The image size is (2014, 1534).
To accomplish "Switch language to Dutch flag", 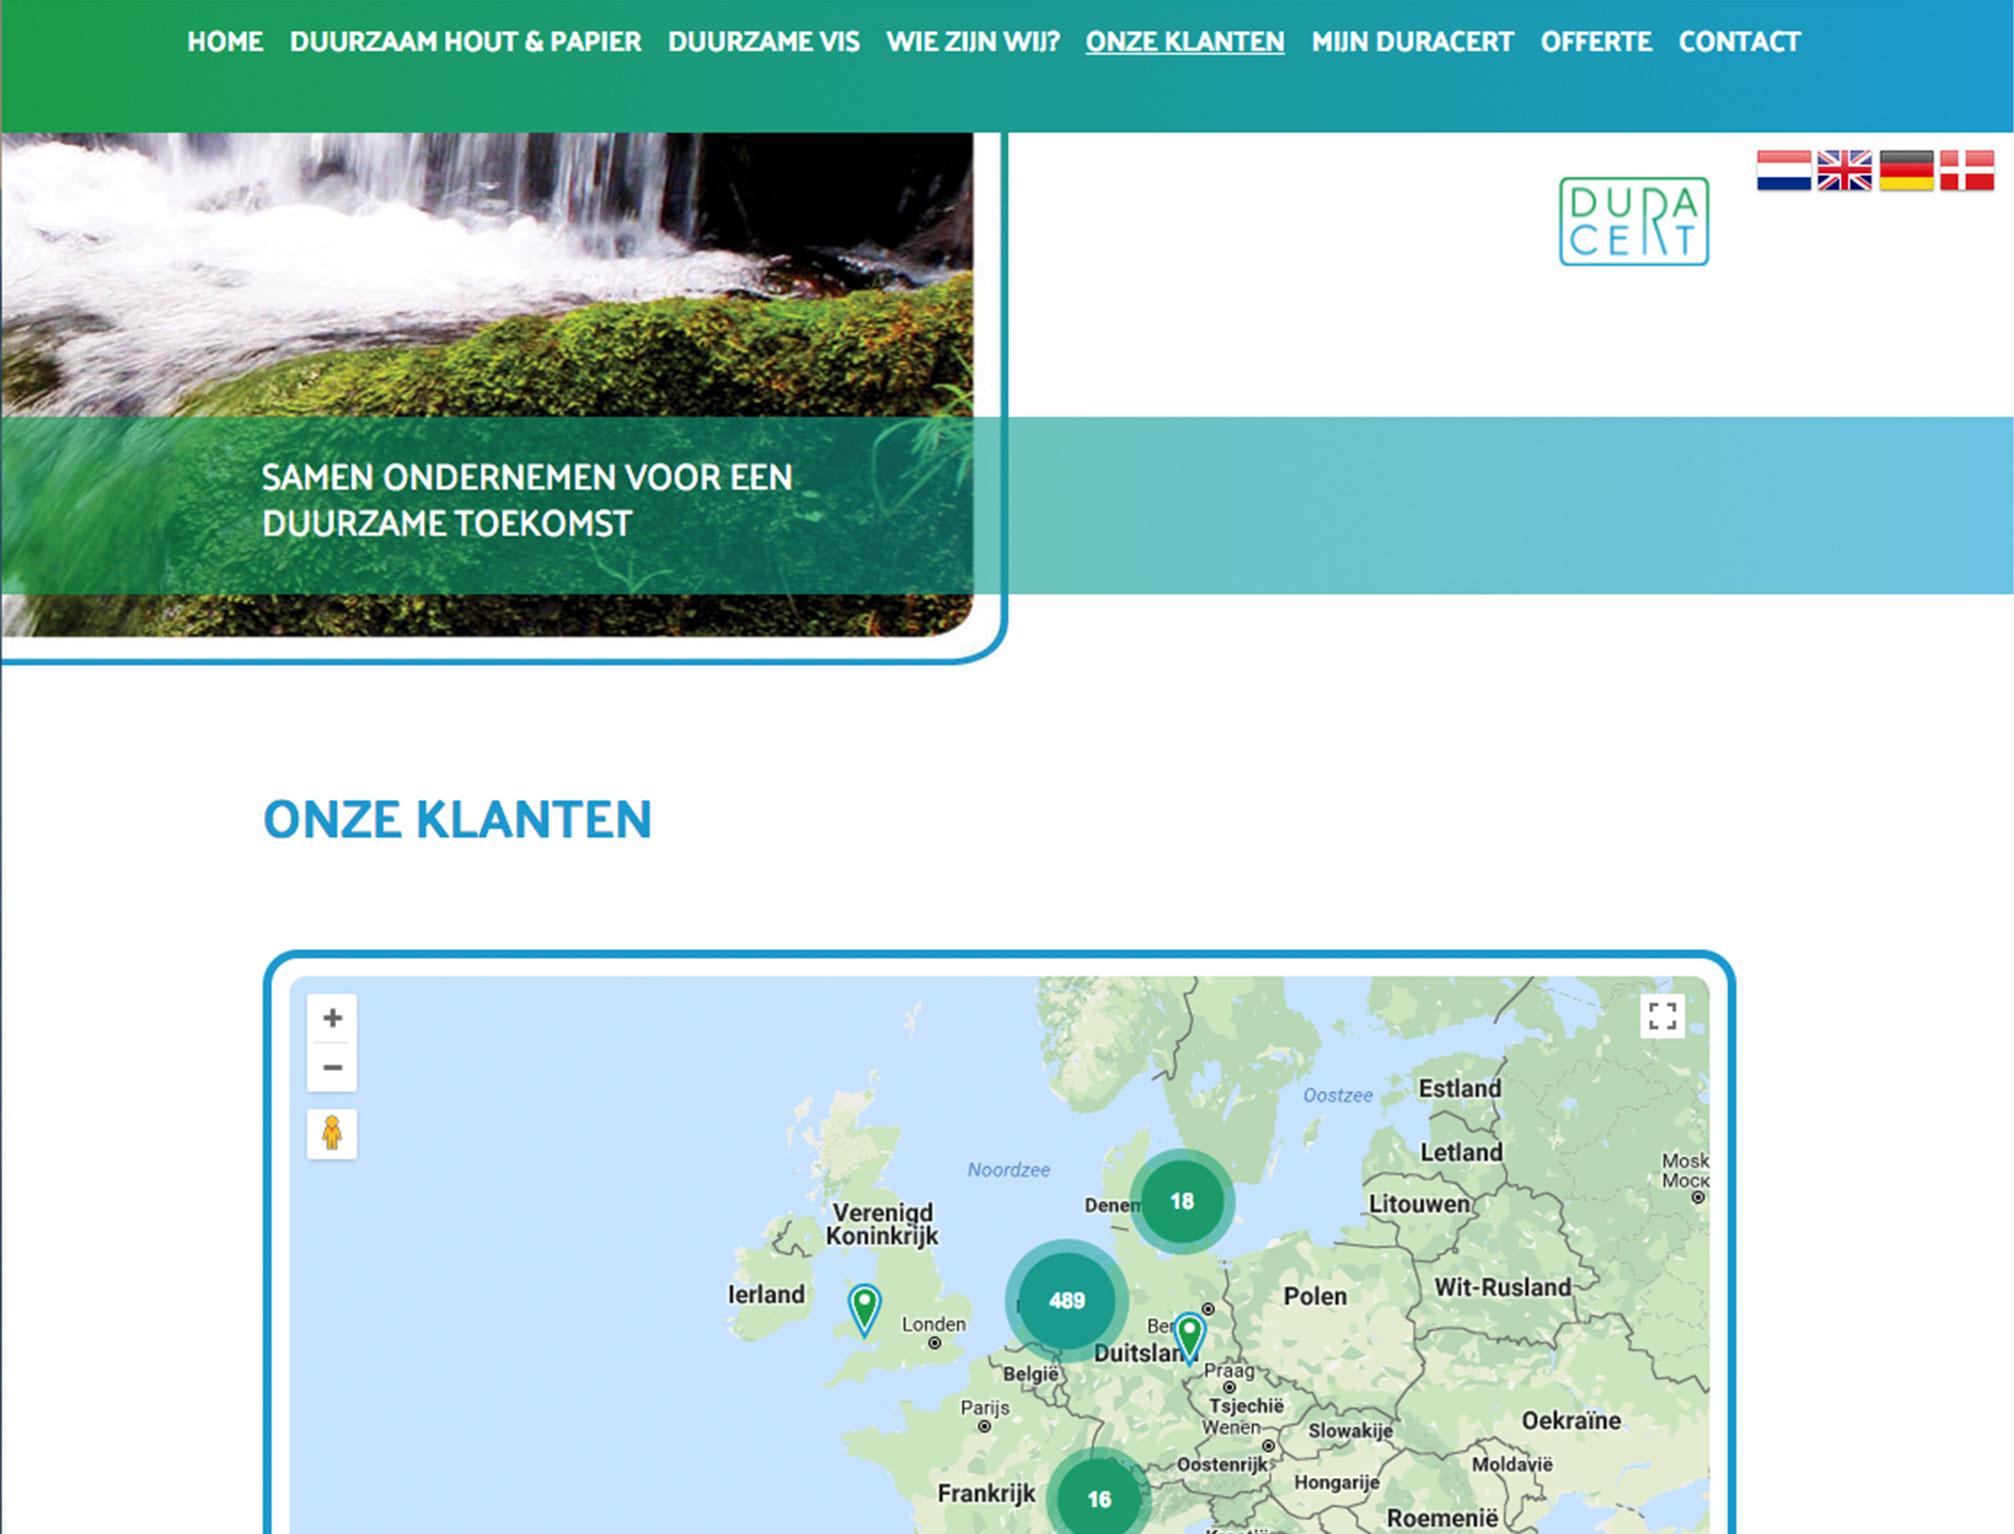I will pos(1783,170).
